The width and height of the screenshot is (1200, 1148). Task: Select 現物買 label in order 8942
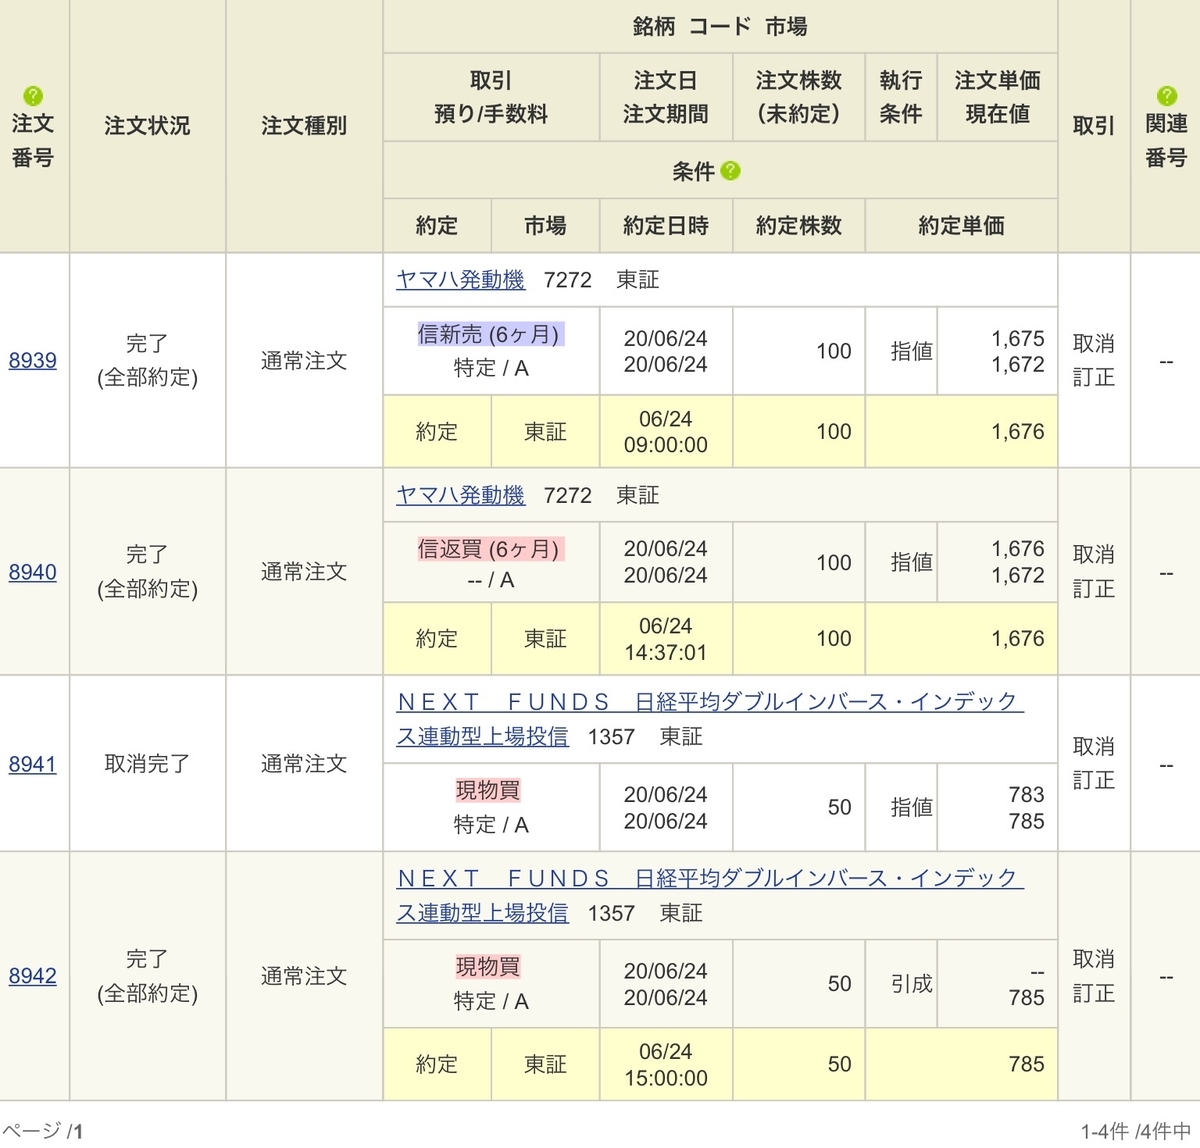[x=488, y=967]
